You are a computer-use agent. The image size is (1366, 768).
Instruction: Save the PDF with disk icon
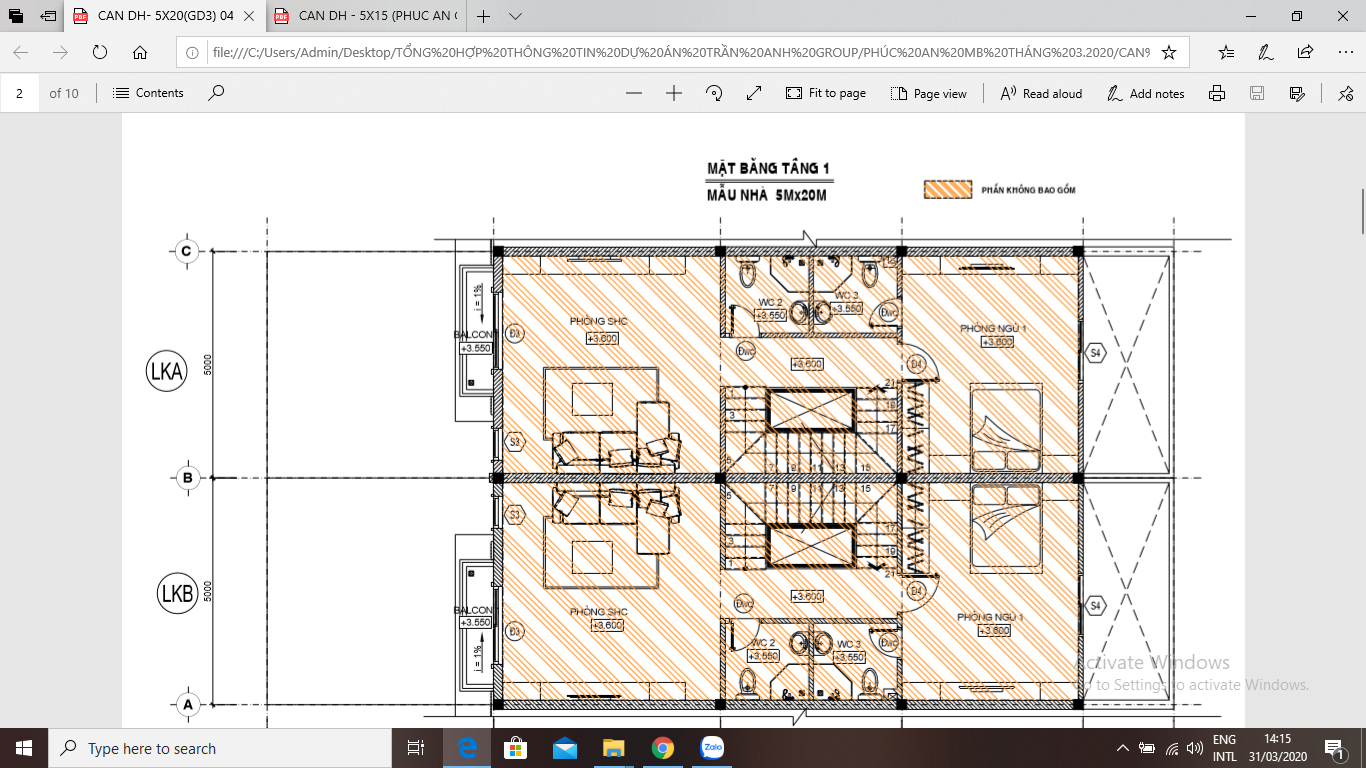pyautogui.click(x=1257, y=93)
